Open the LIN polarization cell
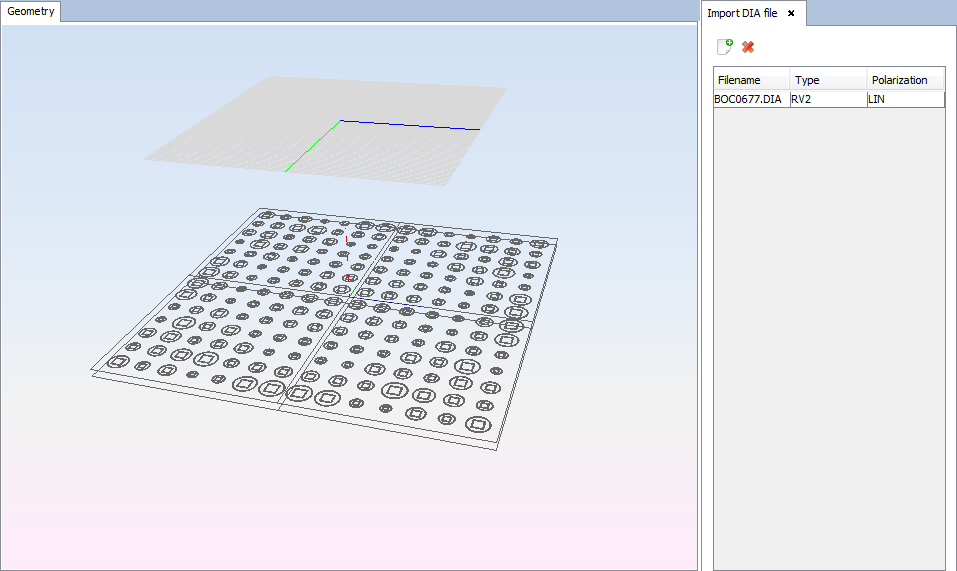This screenshot has width=957, height=571. (904, 99)
